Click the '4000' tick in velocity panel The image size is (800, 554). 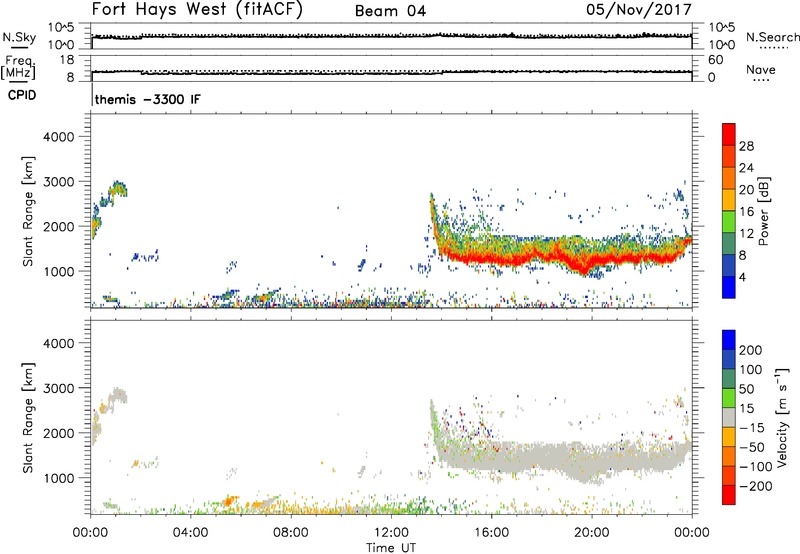click(59, 343)
